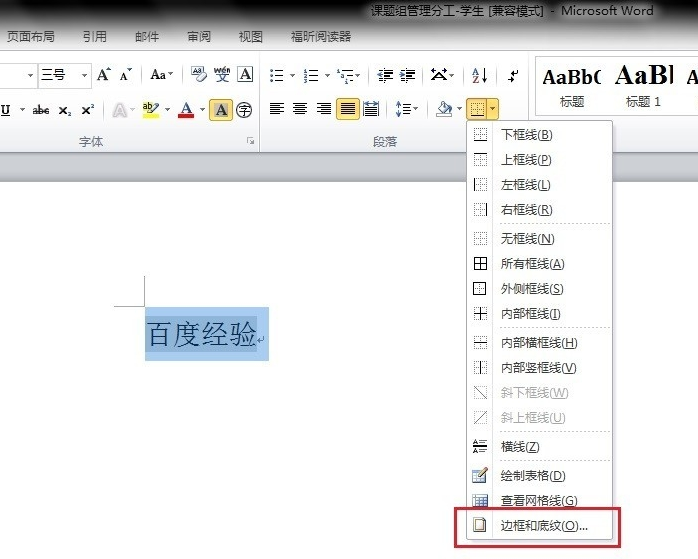
Task: Apply Superscript formatting
Action: [88, 109]
